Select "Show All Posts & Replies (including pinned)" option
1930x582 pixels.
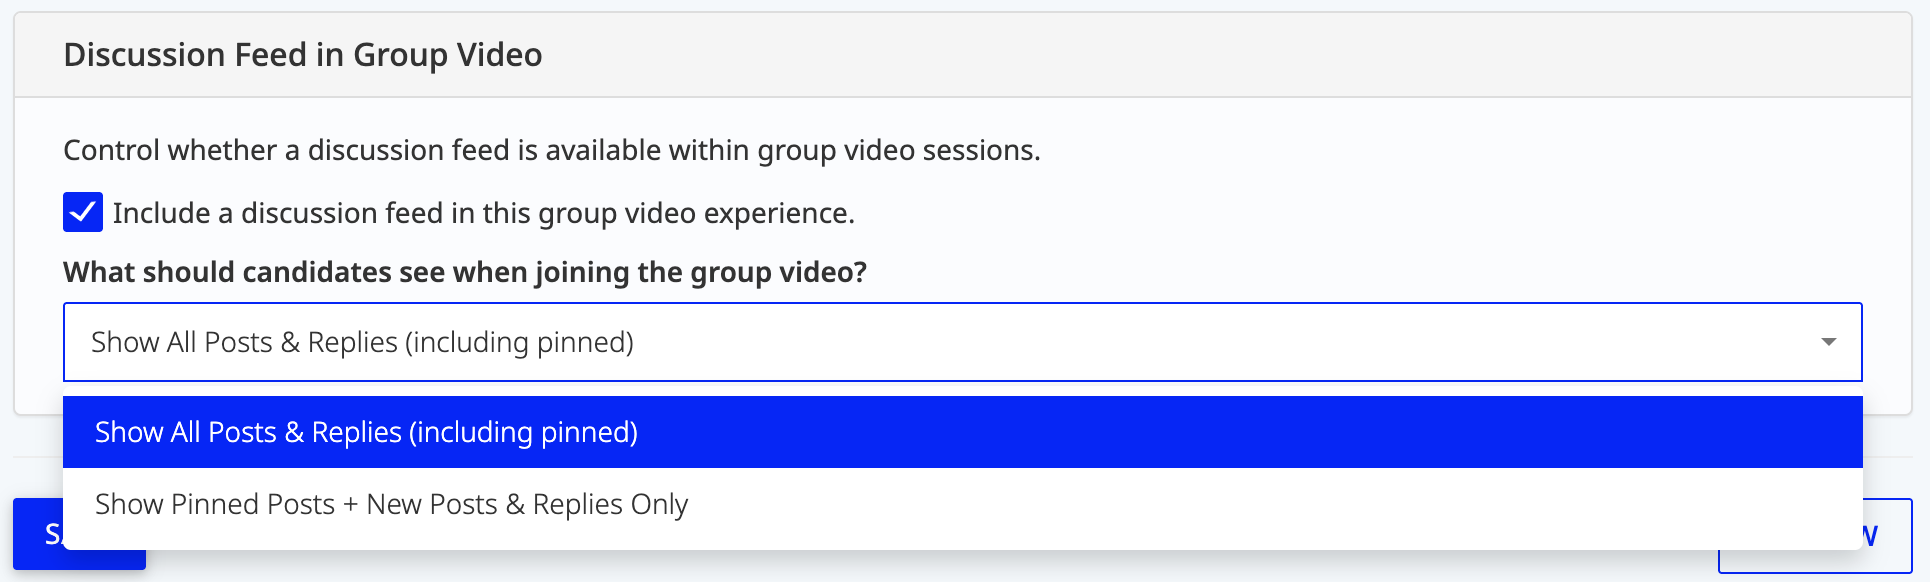point(366,432)
